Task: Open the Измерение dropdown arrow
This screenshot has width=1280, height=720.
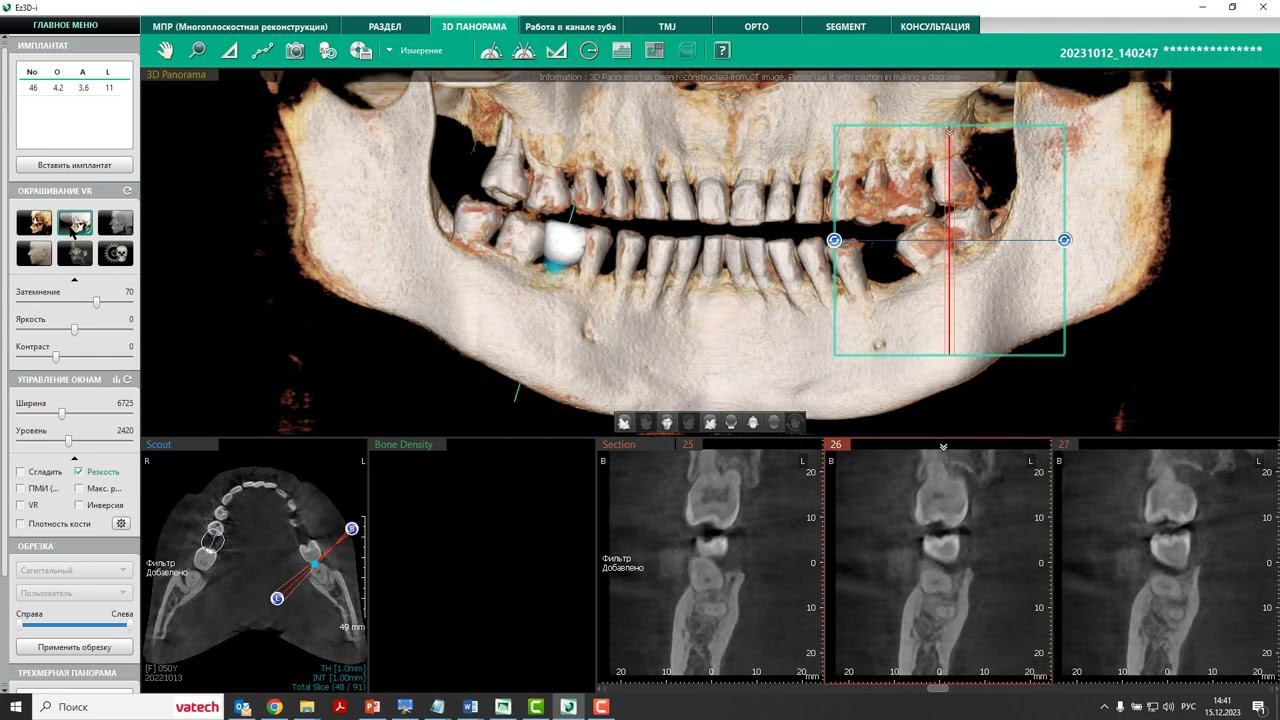Action: point(389,50)
